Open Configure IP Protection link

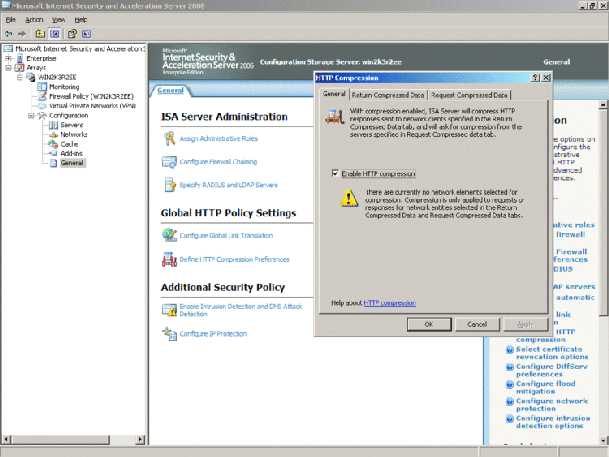click(213, 334)
